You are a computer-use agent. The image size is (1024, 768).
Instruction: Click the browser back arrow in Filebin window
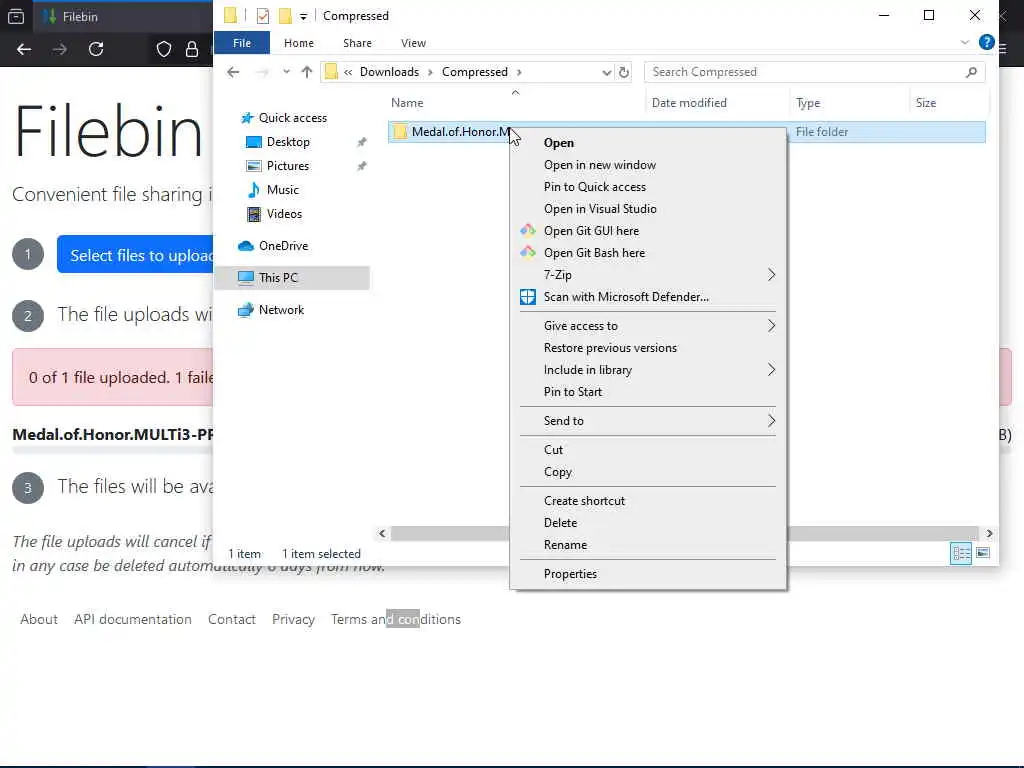tap(24, 49)
